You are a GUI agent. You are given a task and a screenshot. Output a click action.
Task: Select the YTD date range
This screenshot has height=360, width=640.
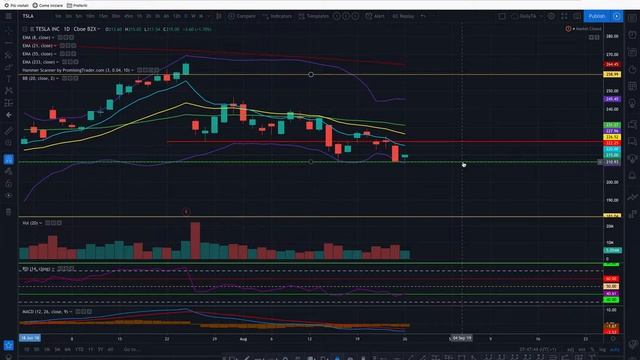80,350
